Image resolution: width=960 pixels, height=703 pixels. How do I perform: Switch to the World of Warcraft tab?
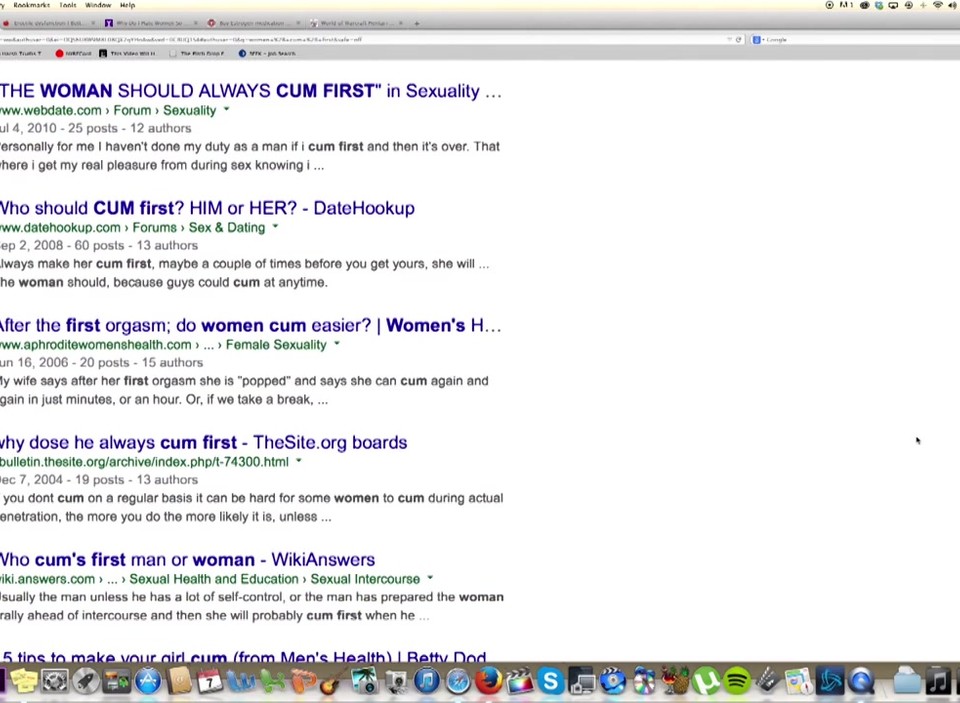tap(356, 23)
